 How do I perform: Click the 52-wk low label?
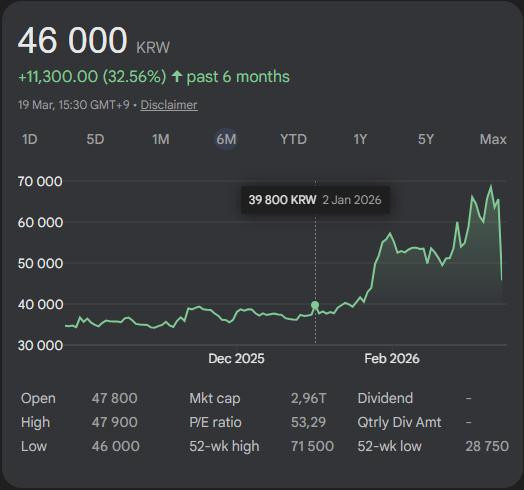(389, 447)
